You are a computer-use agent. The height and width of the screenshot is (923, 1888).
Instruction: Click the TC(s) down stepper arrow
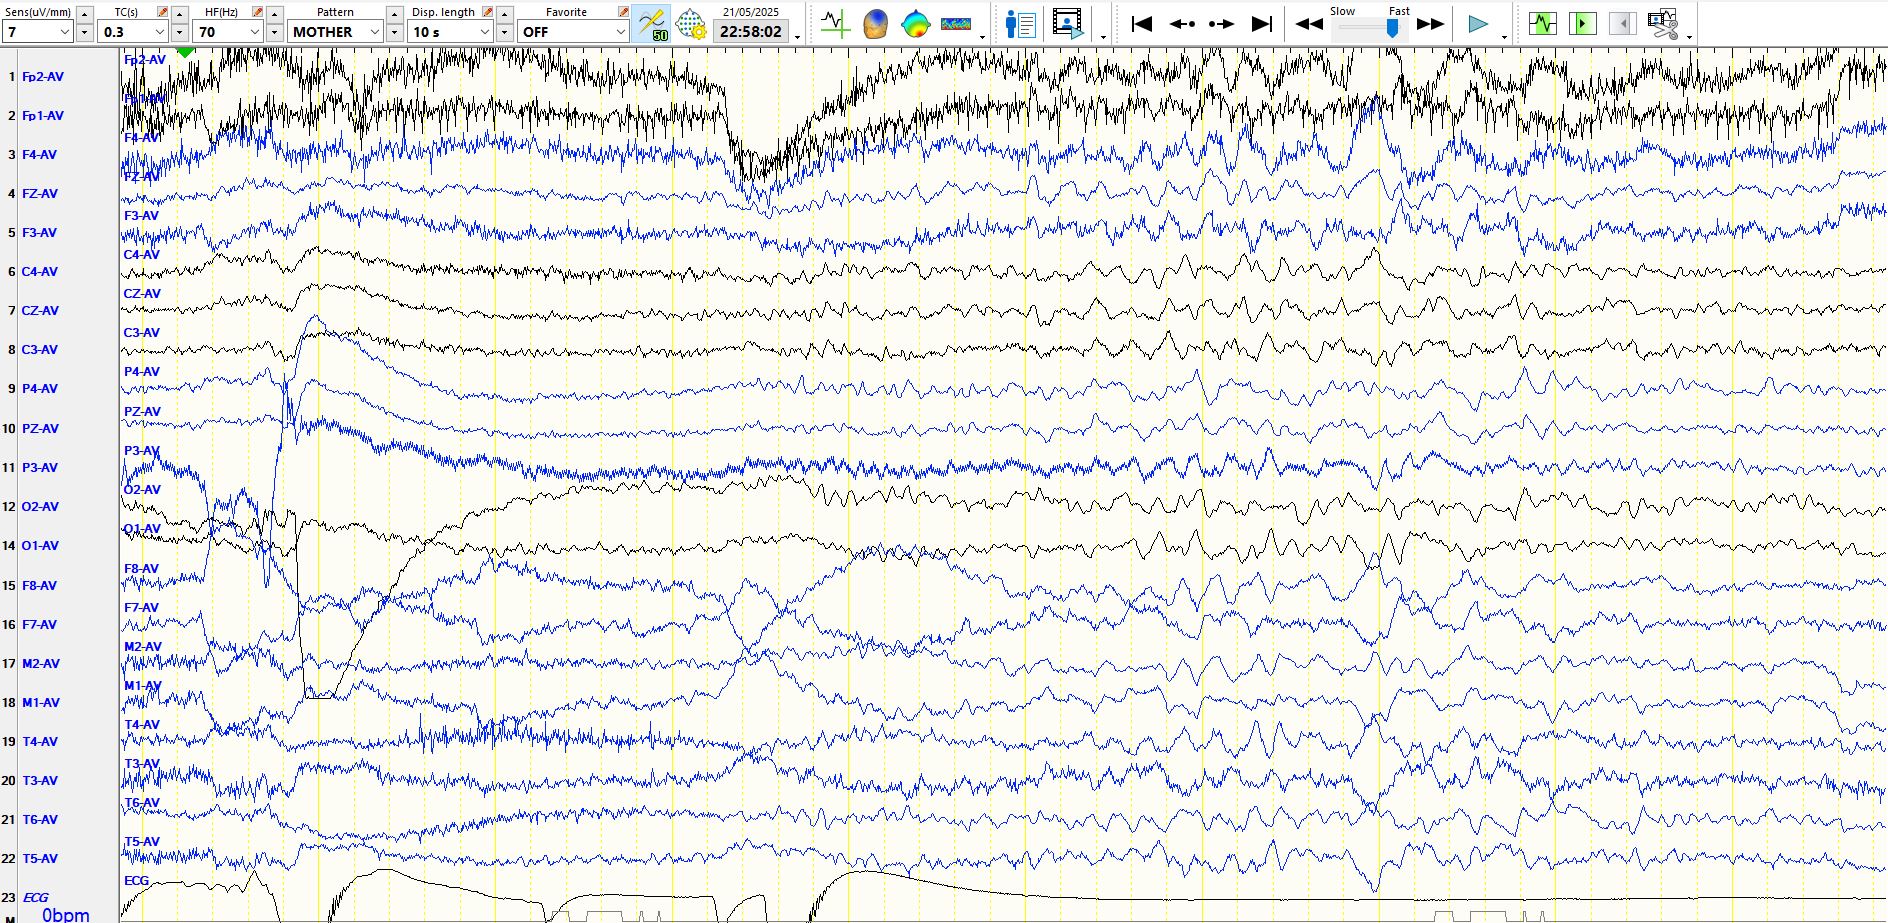[x=180, y=32]
